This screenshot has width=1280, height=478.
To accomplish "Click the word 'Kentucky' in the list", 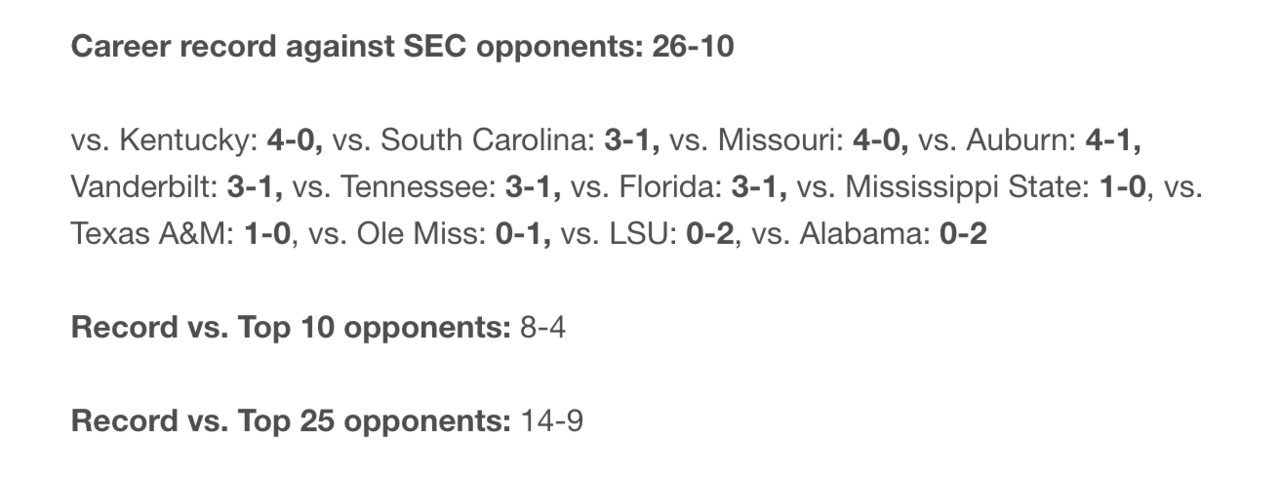I will click(187, 142).
